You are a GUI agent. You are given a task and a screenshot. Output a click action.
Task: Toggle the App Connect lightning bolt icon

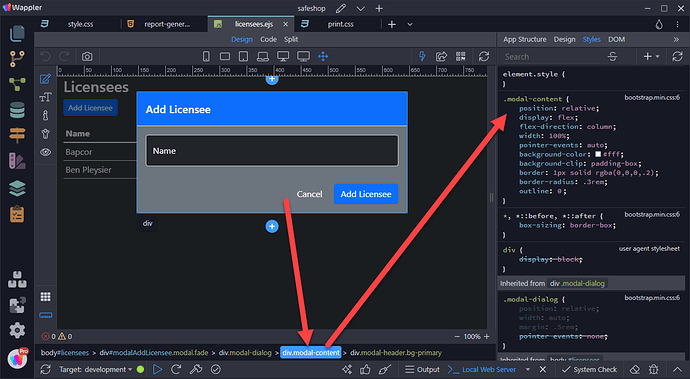(x=422, y=56)
